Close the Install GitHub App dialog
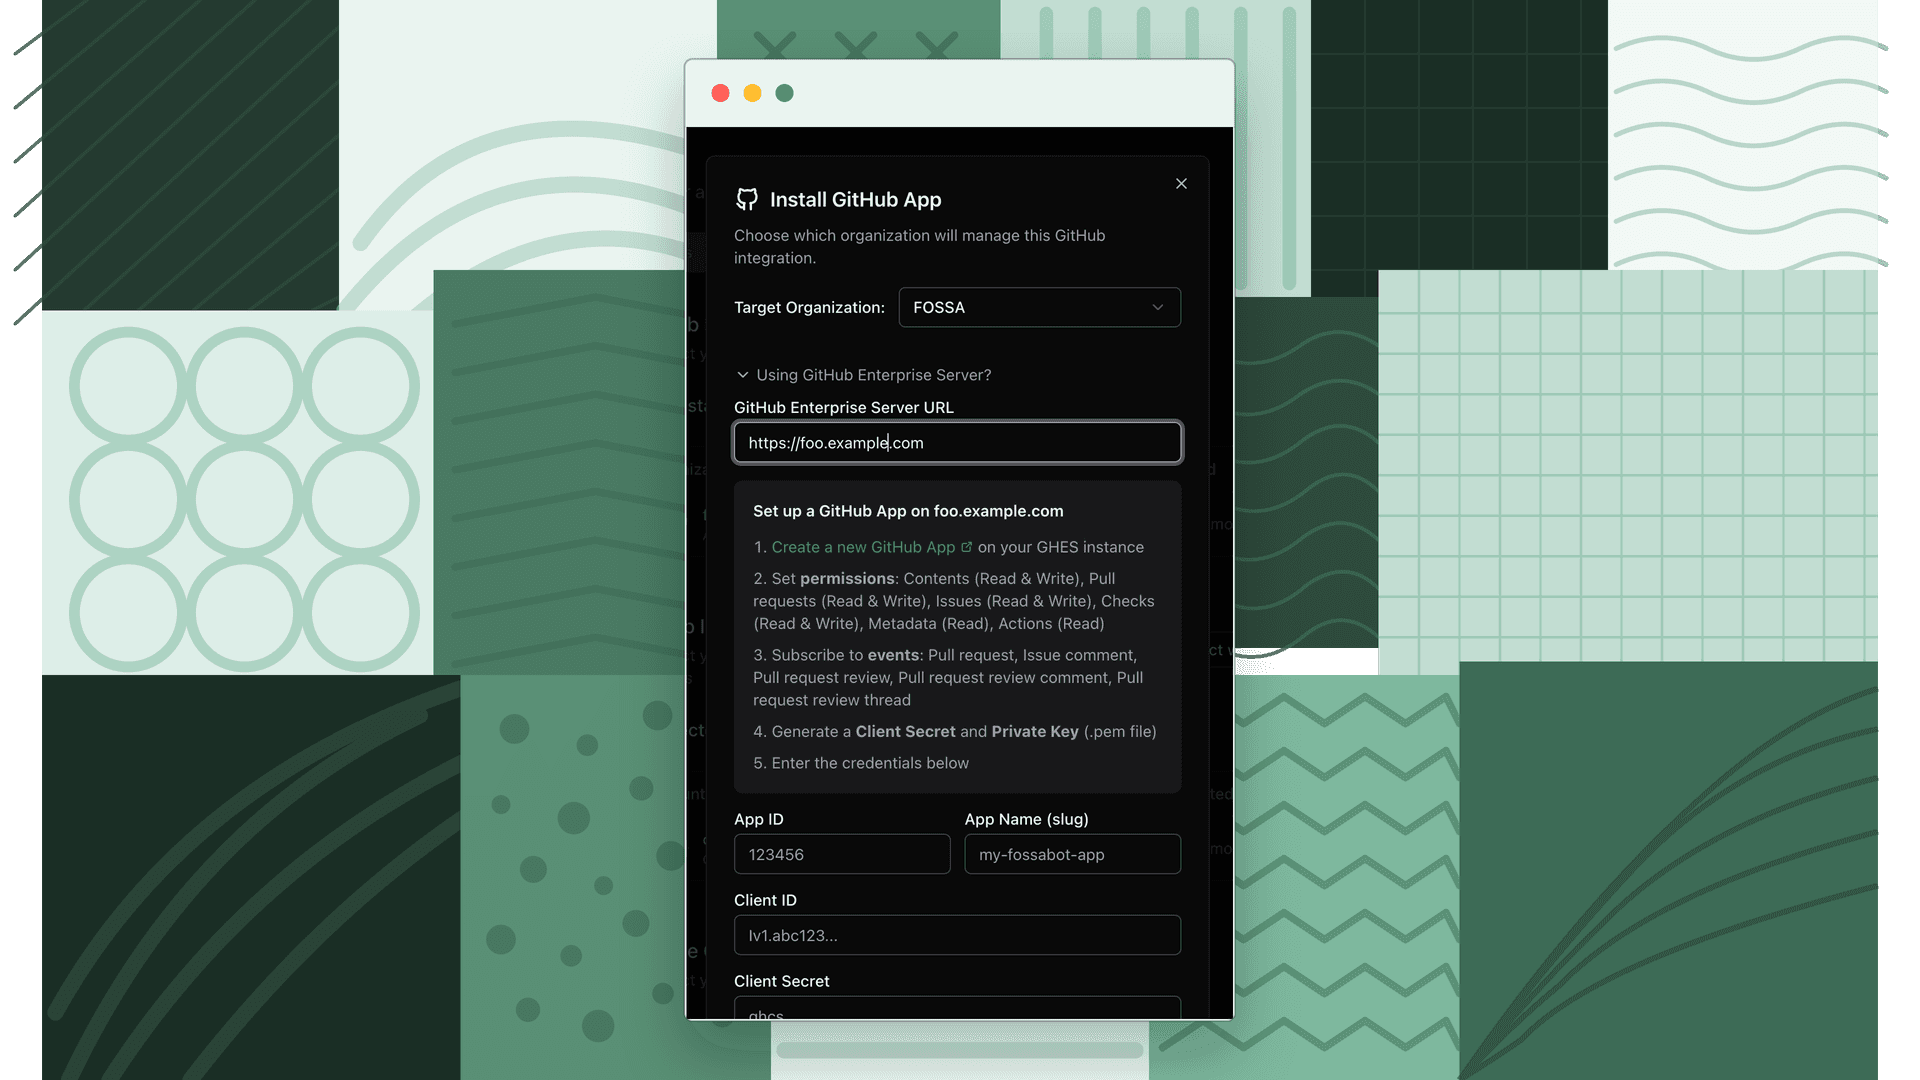The image size is (1920, 1080). click(1181, 183)
